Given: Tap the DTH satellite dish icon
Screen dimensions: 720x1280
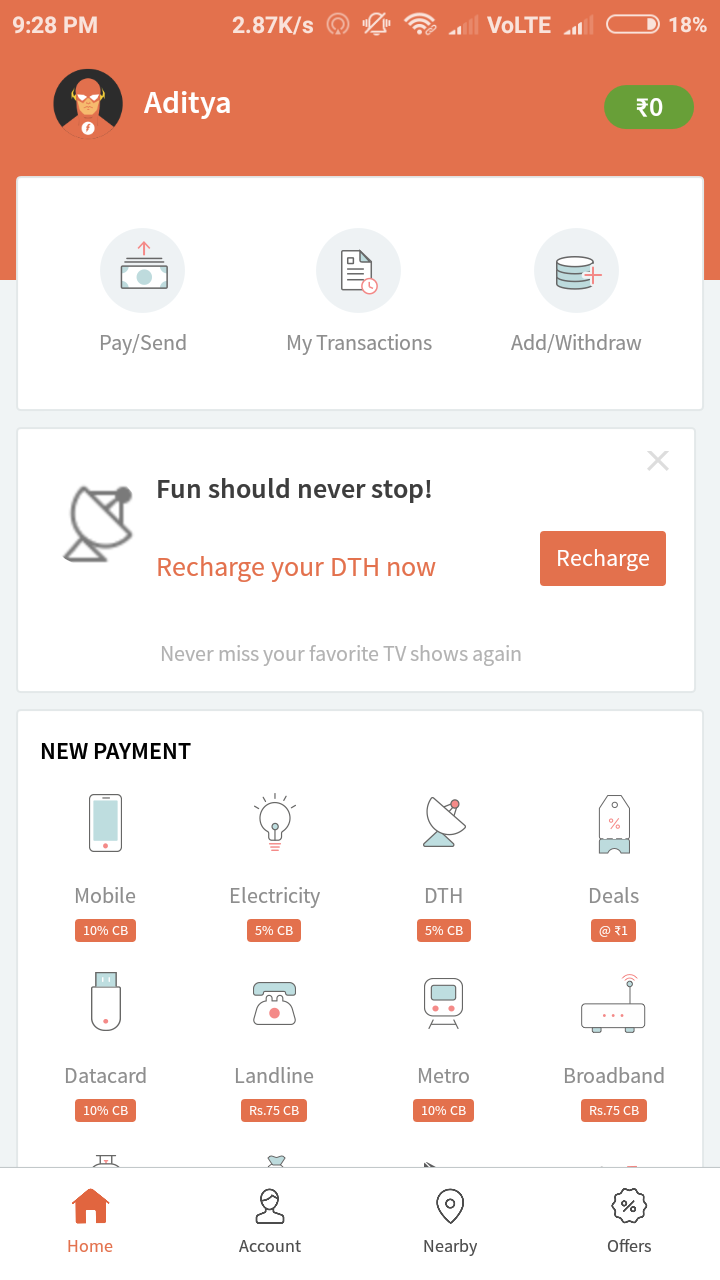Looking at the screenshot, I should click(x=444, y=823).
